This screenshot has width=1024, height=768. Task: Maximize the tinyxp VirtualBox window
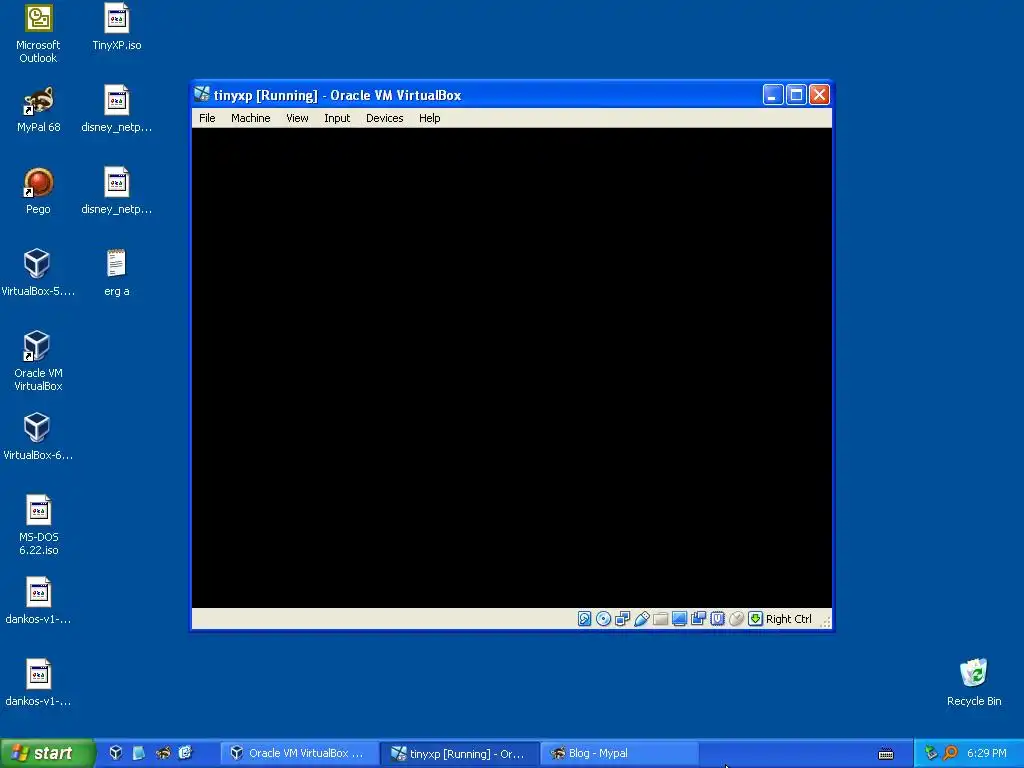(x=796, y=95)
